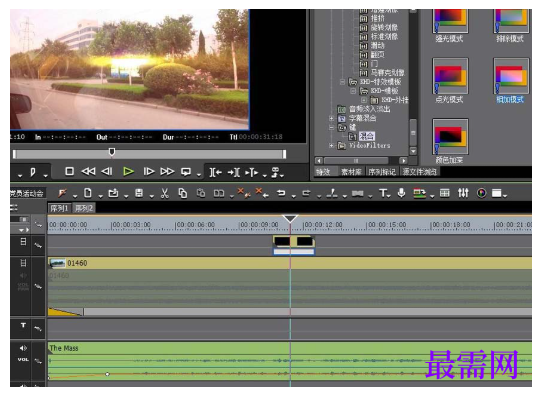Click the Ripple delete X-arrow icon
537x396 pixels.
tap(262, 193)
